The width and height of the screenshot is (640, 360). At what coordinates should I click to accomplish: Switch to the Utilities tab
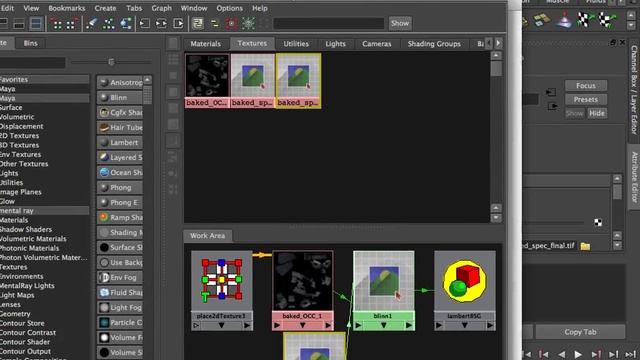(x=296, y=44)
